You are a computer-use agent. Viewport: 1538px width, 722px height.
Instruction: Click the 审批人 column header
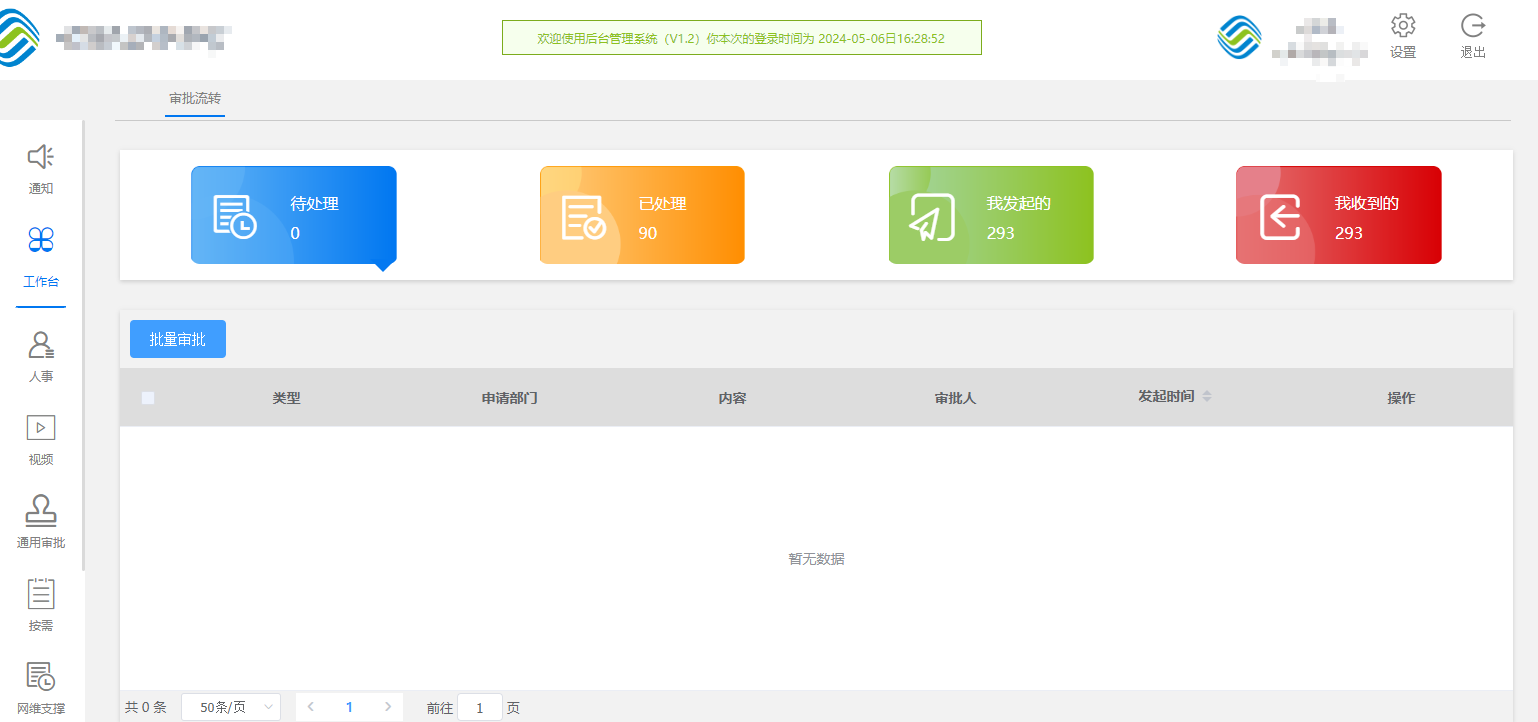coord(955,398)
